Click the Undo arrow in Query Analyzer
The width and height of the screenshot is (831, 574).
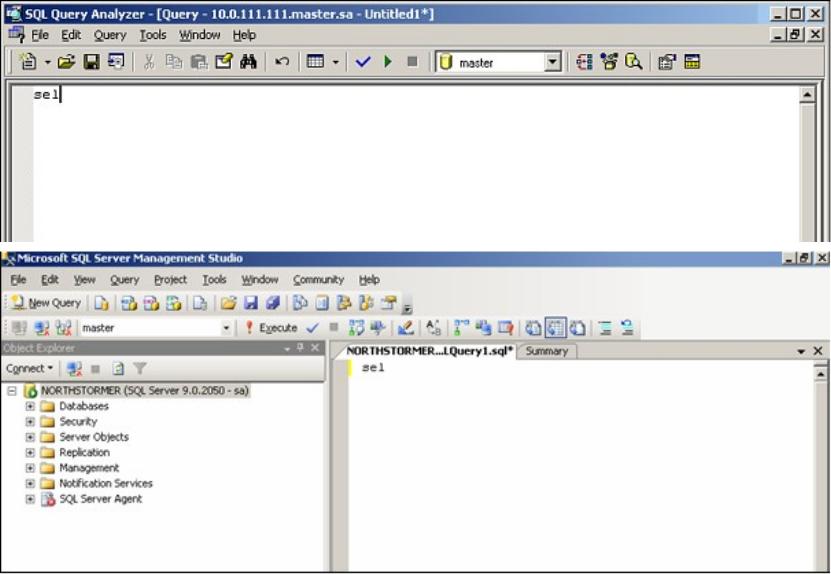tap(281, 62)
